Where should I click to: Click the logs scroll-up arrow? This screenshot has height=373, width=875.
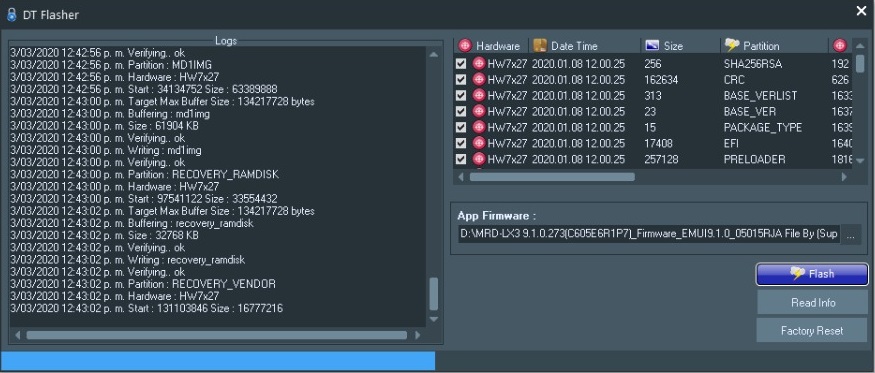tap(434, 54)
